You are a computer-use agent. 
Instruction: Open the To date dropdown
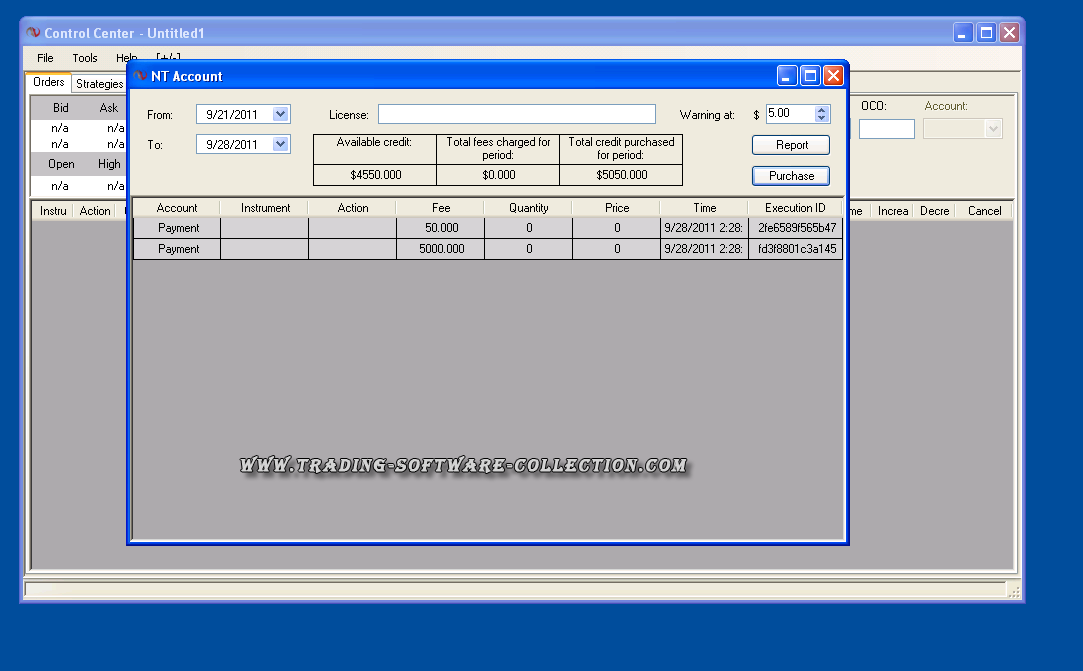[x=280, y=145]
